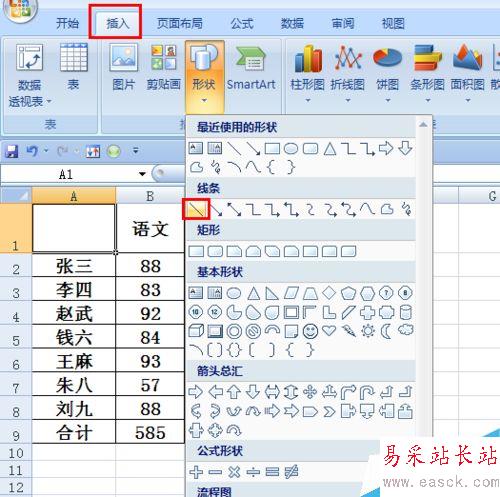Select column A header
The height and width of the screenshot is (497, 500).
pos(74,196)
